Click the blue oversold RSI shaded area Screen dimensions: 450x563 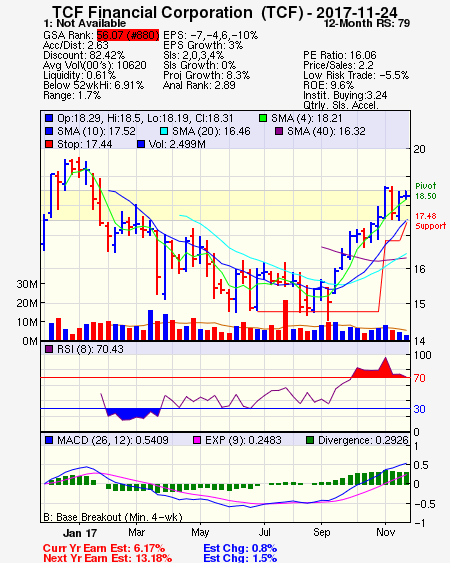(x=133, y=414)
